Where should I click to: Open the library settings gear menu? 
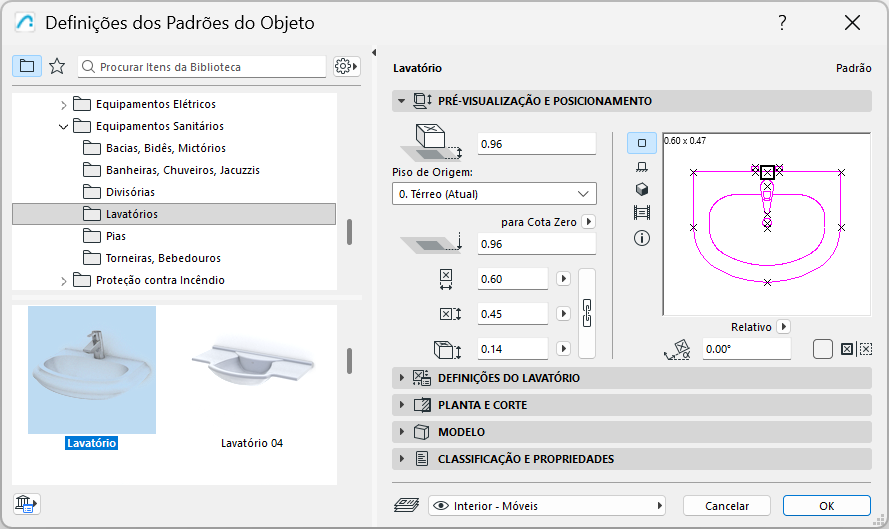click(x=346, y=67)
